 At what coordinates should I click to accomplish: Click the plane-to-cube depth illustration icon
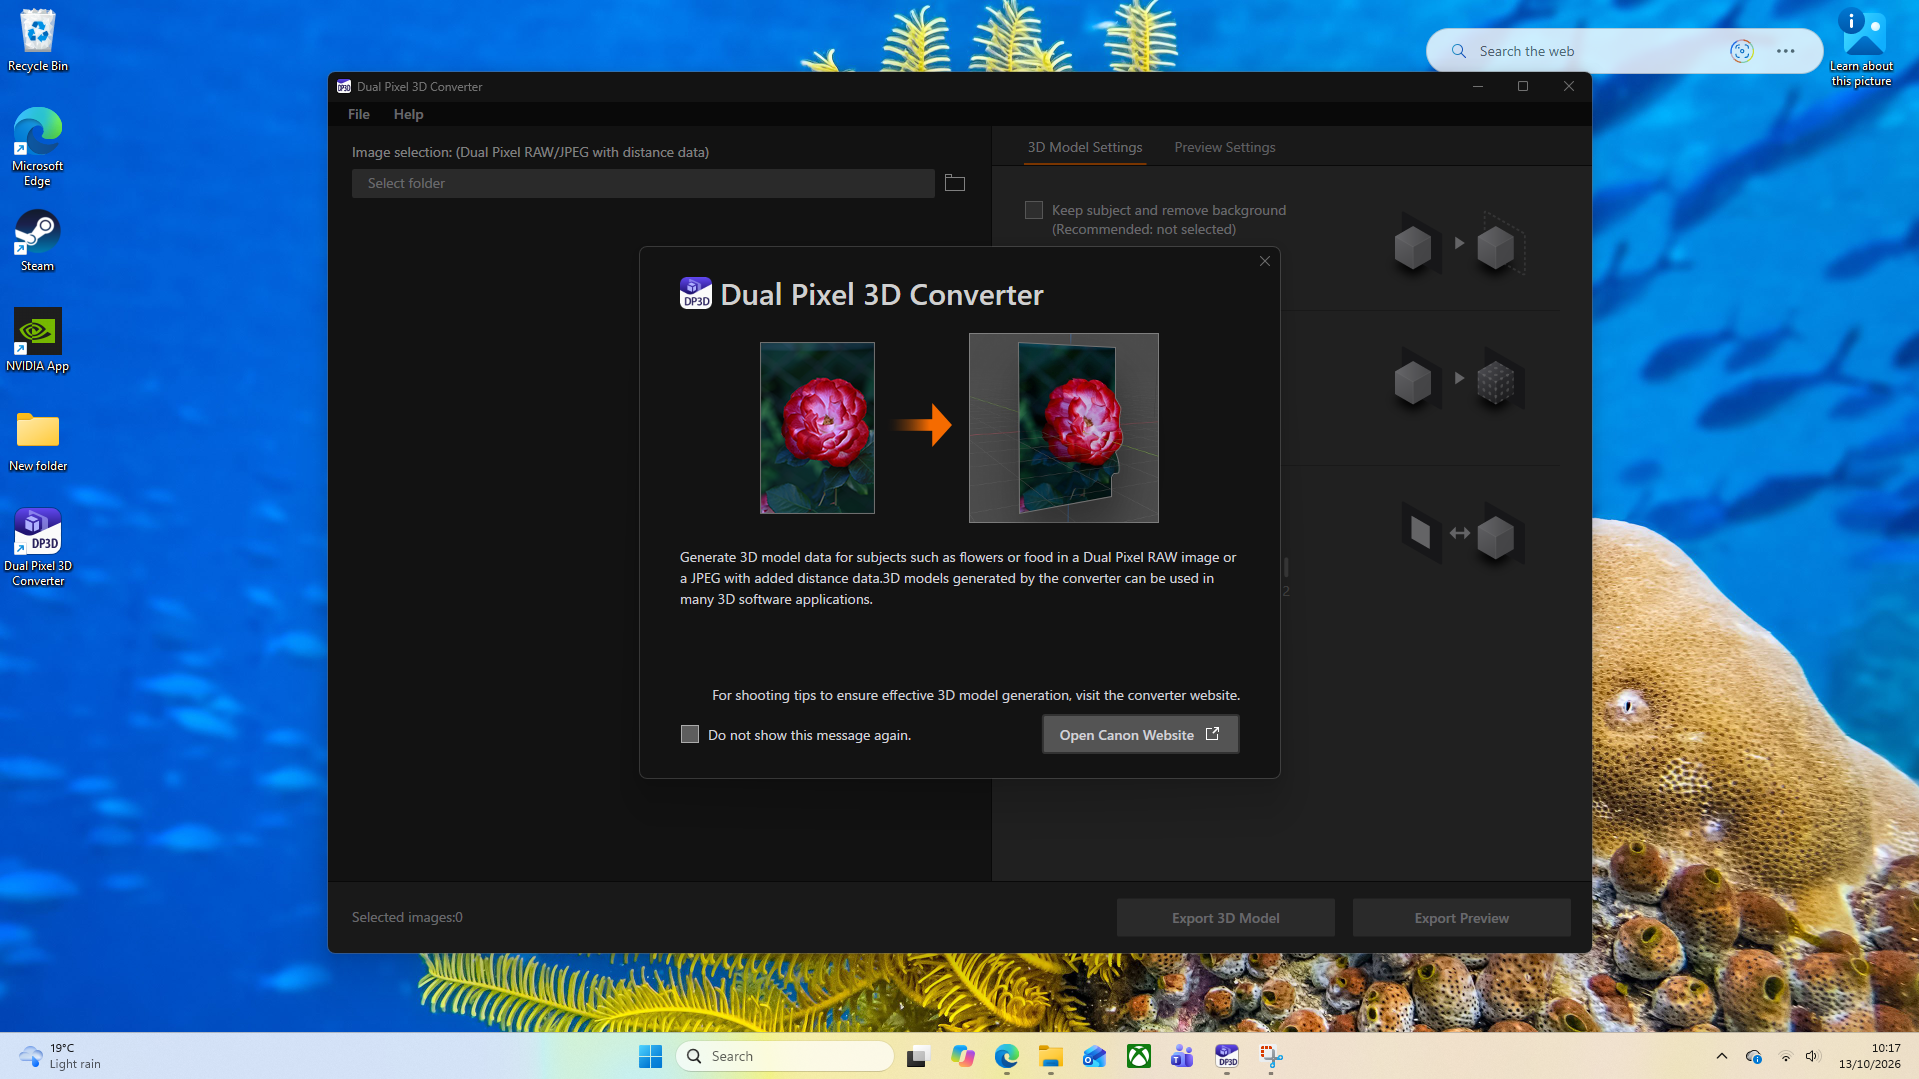(x=1462, y=534)
